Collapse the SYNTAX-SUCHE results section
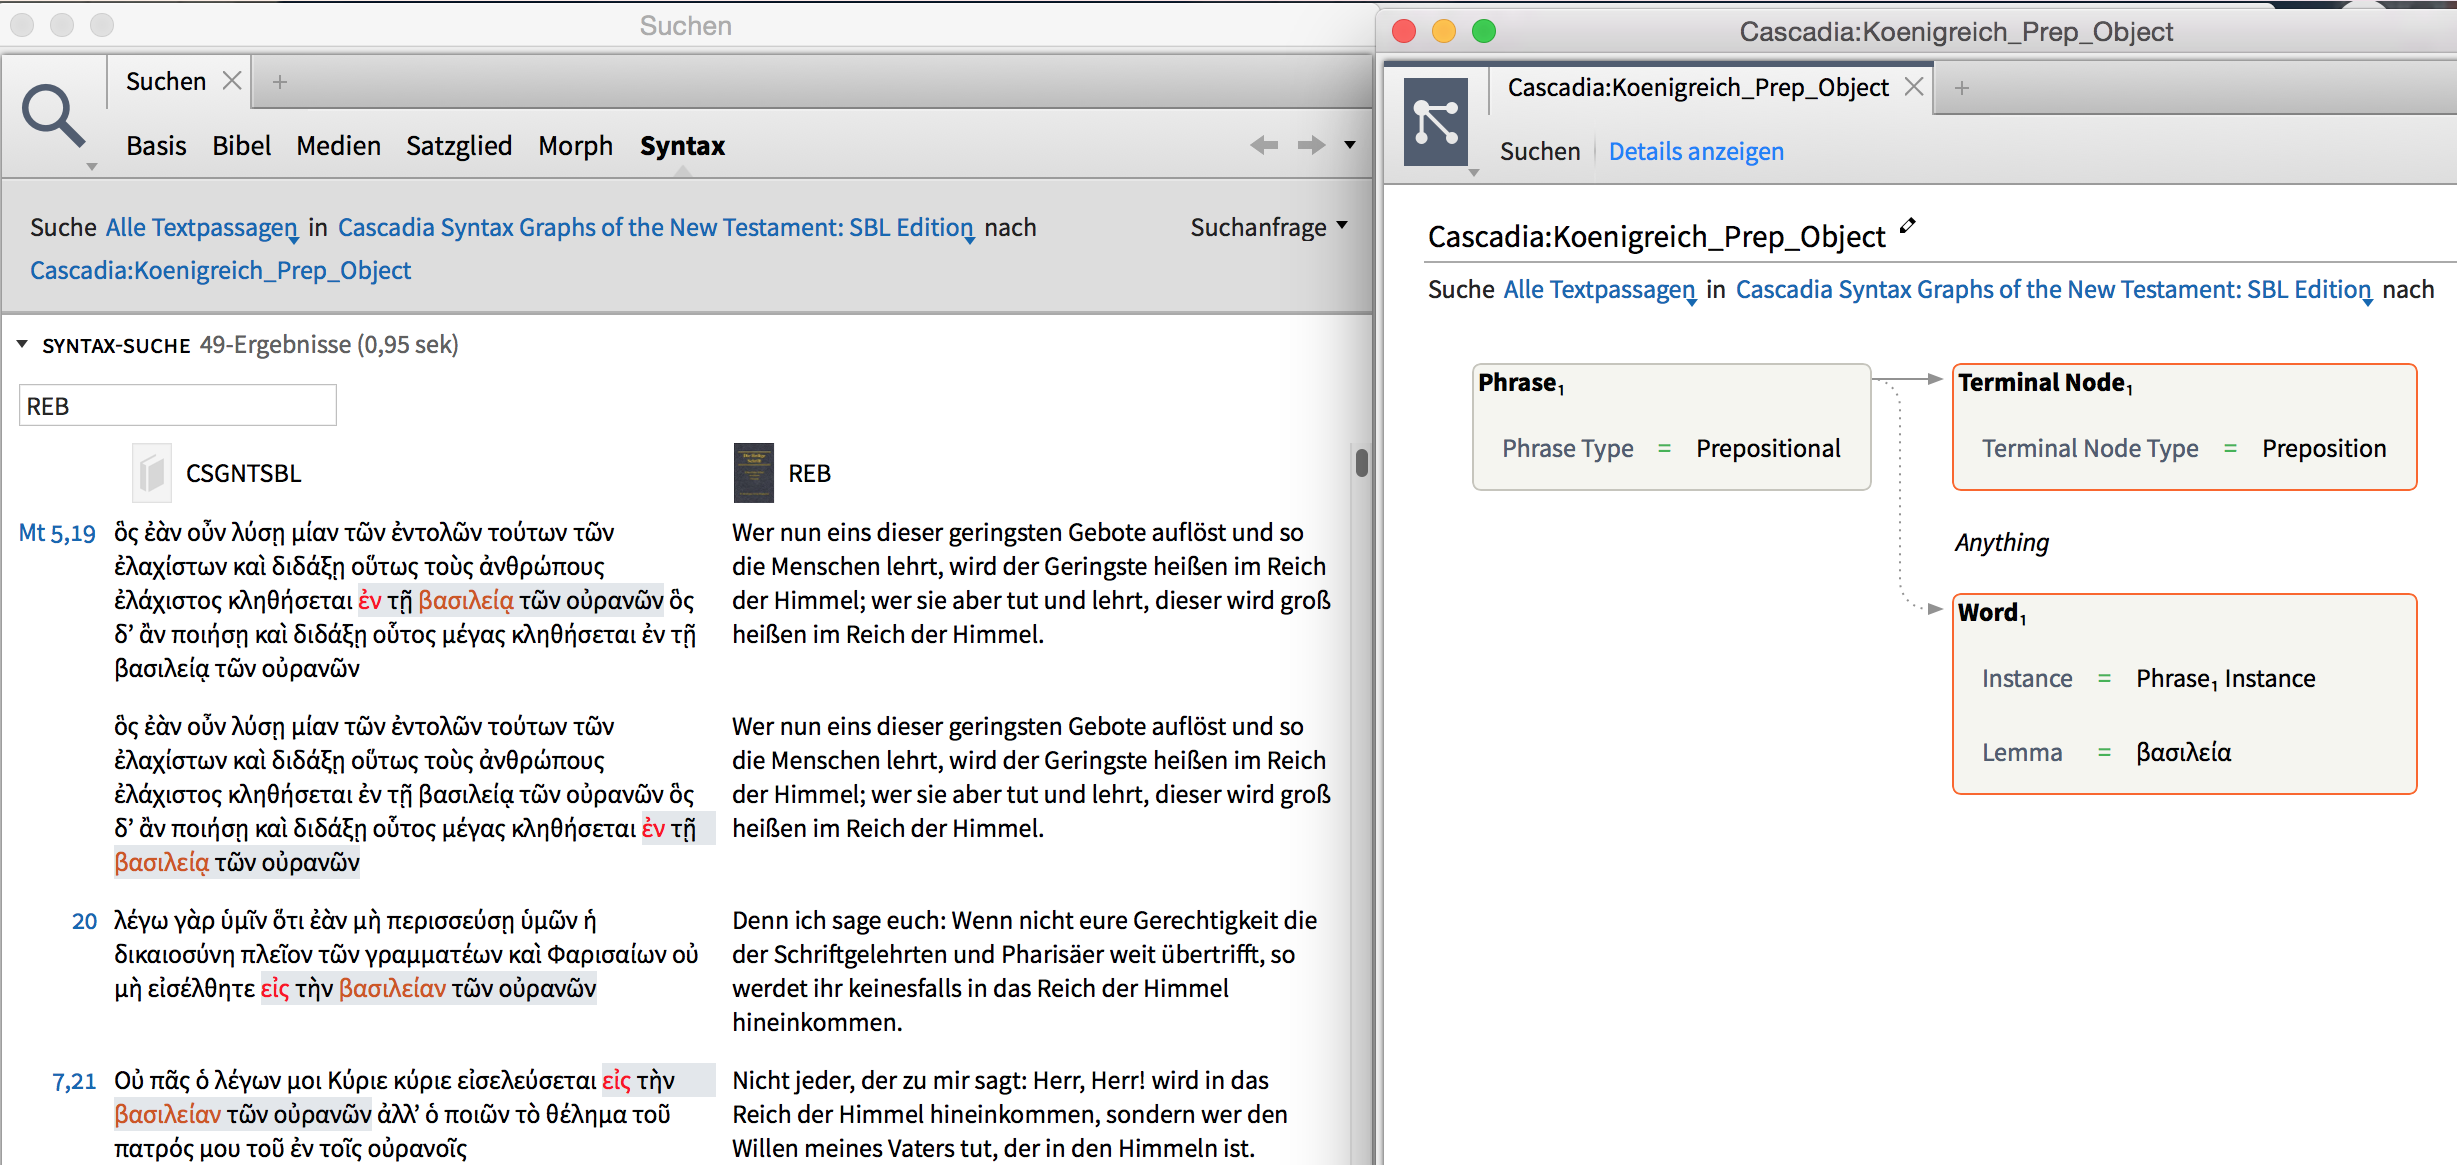The width and height of the screenshot is (2457, 1165). coord(22,345)
